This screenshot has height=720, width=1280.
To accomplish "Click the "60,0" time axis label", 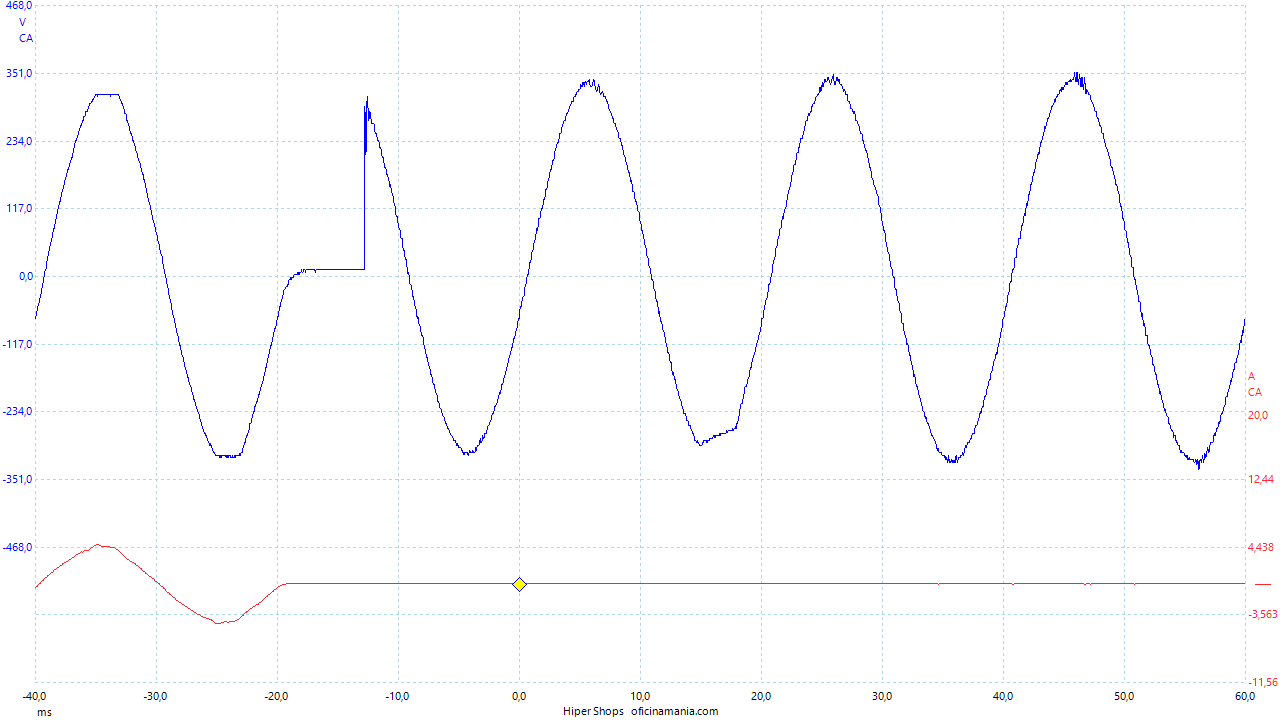I will pyautogui.click(x=1245, y=696).
